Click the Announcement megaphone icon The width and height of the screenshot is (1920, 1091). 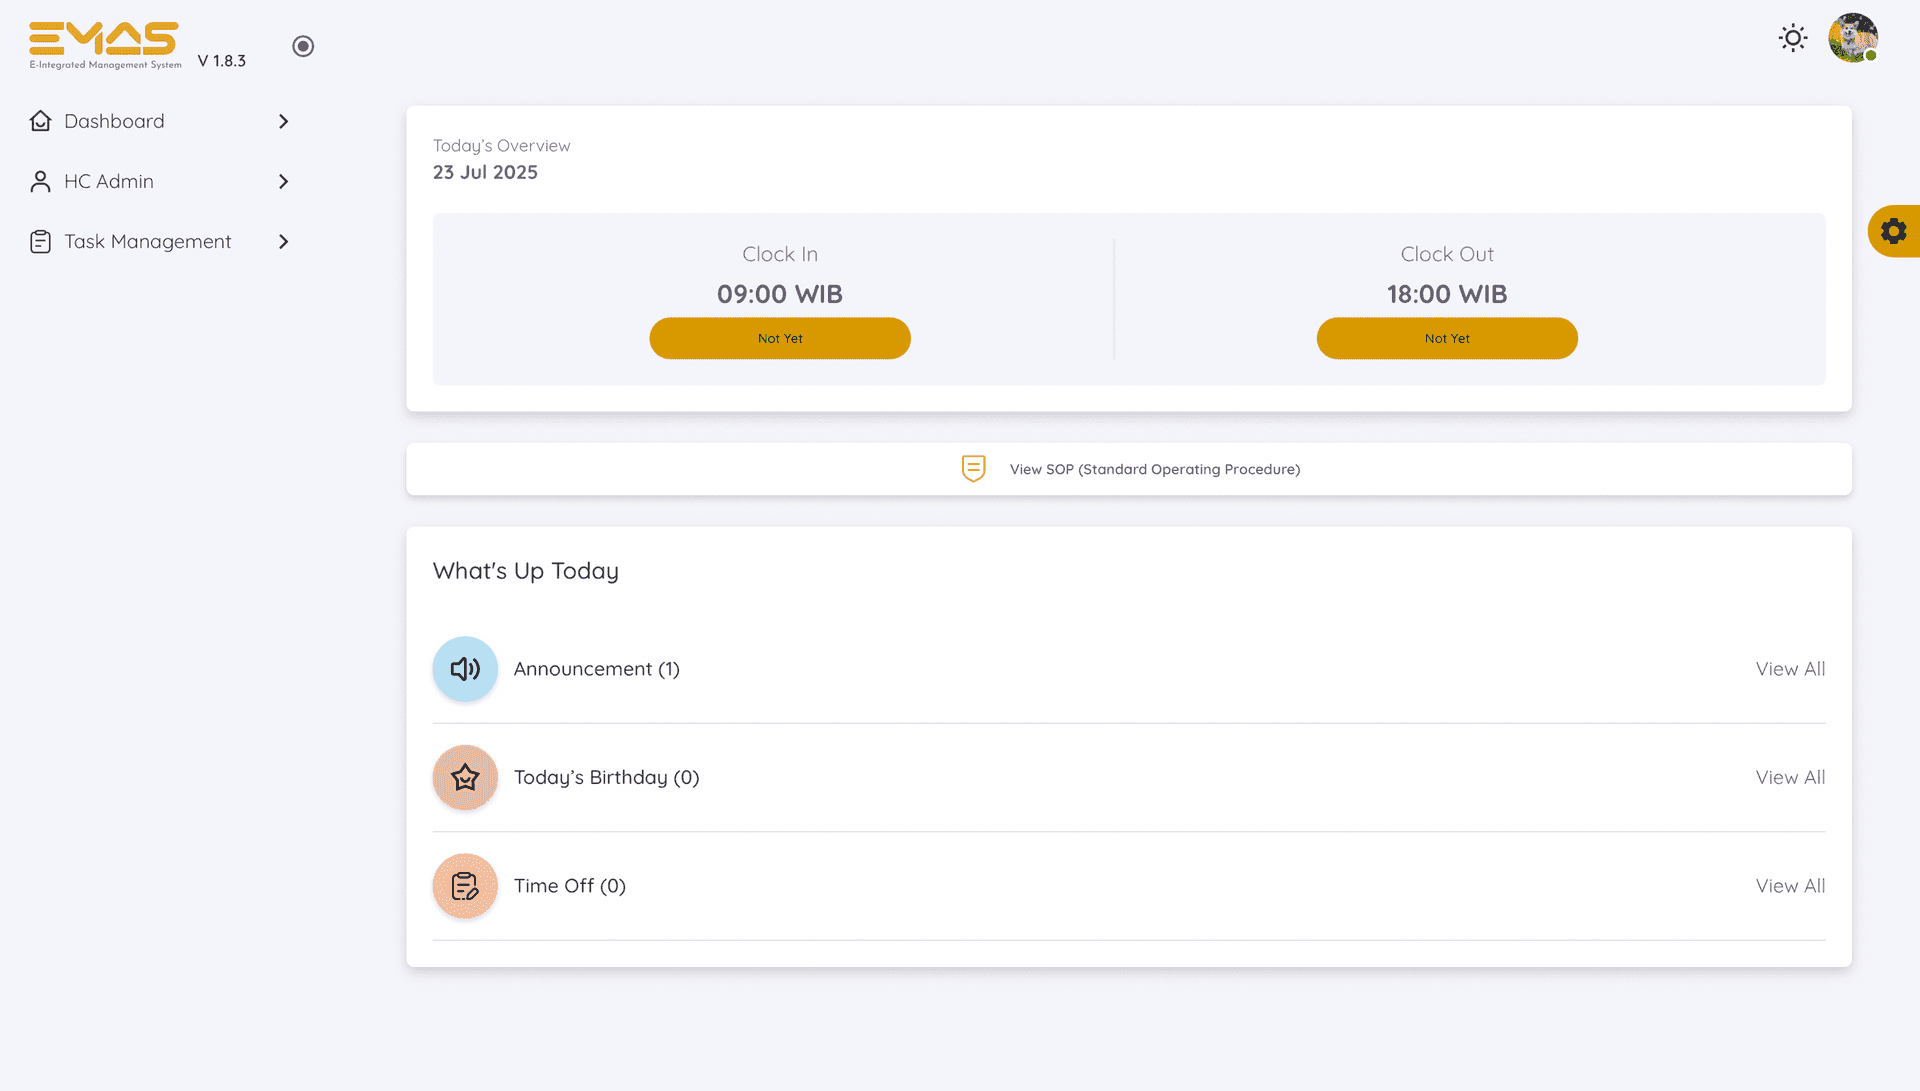click(x=465, y=669)
